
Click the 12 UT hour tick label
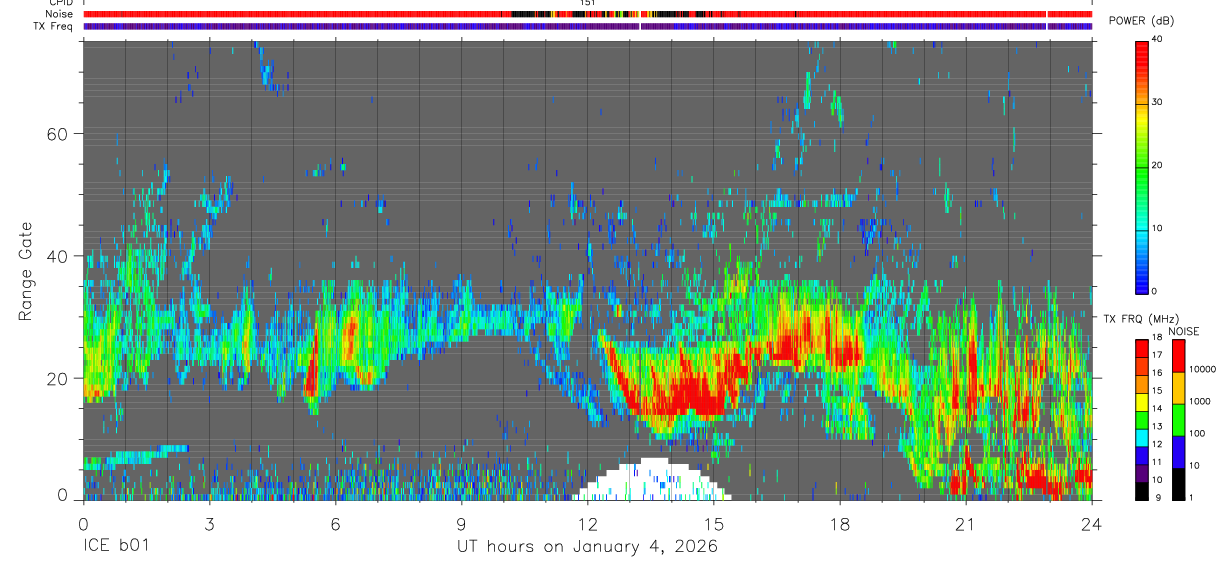pyautogui.click(x=587, y=523)
